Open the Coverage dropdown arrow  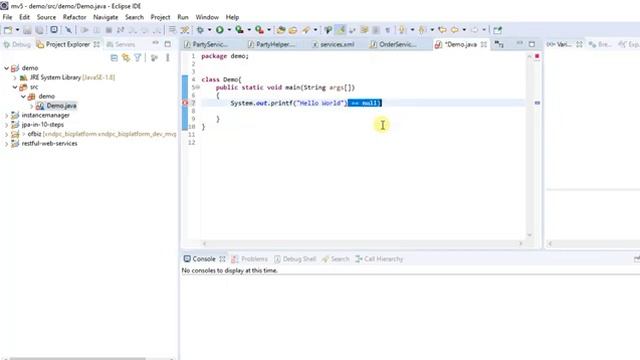point(249,30)
